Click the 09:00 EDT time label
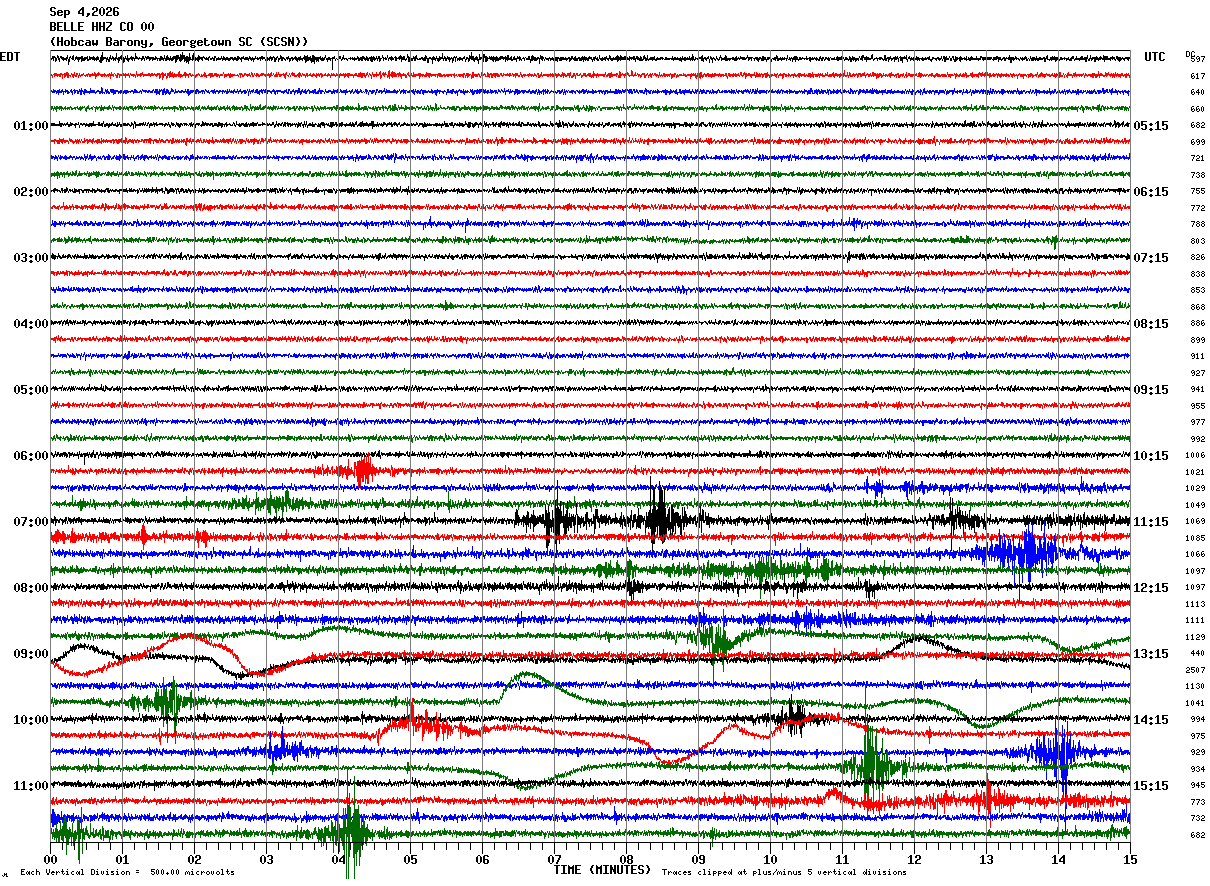 (30, 654)
